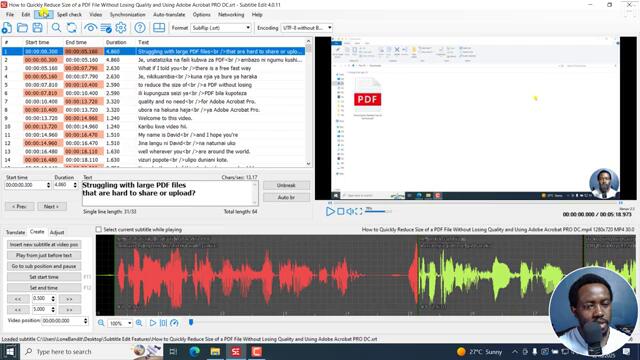Open File Explorer from the taskbar
Screen dimensions: 640x360
coord(215,351)
